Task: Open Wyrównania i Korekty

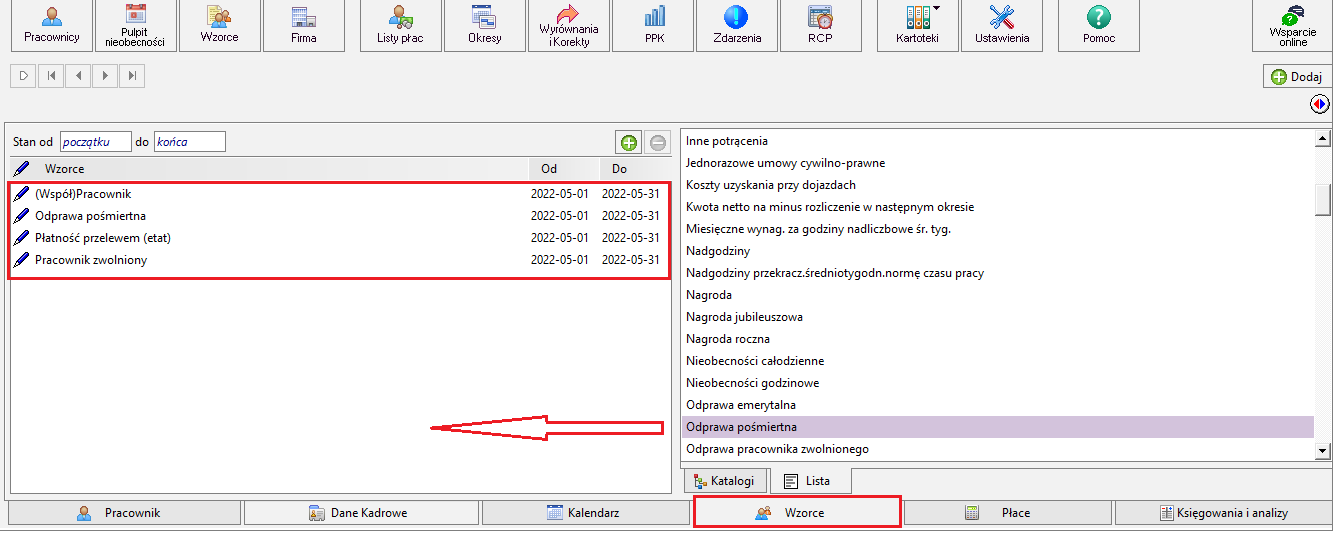Action: 568,26
